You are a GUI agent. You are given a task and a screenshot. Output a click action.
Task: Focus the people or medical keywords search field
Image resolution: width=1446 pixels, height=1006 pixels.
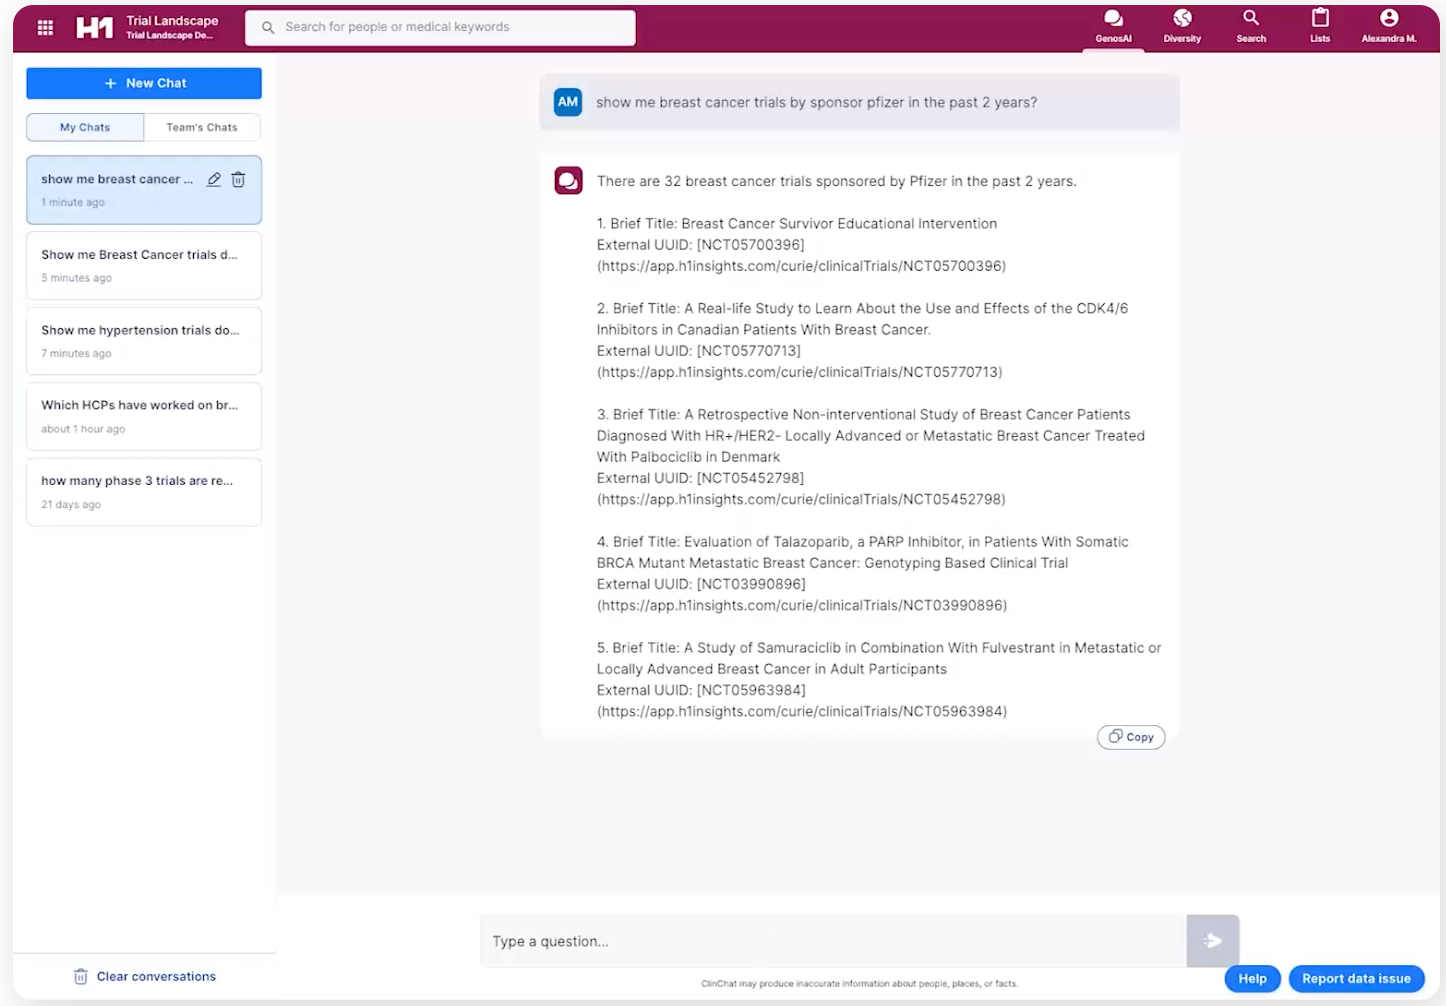click(440, 28)
